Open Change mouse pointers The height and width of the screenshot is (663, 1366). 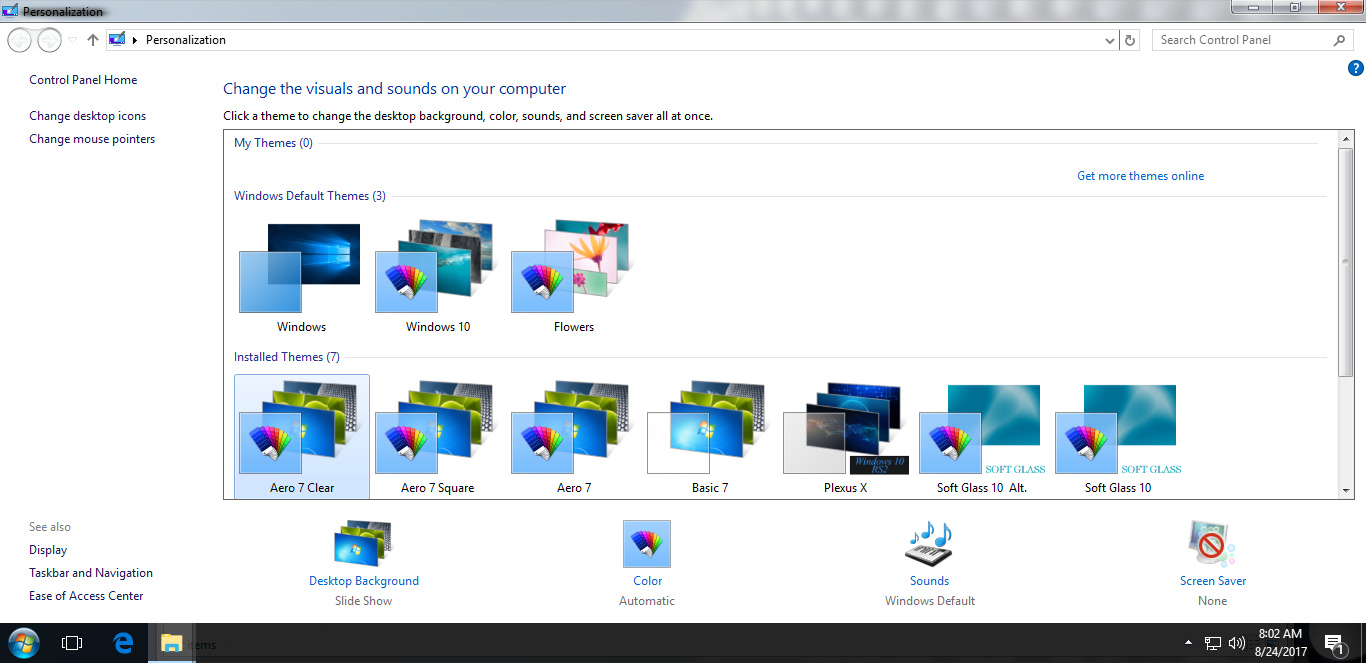[x=92, y=139]
